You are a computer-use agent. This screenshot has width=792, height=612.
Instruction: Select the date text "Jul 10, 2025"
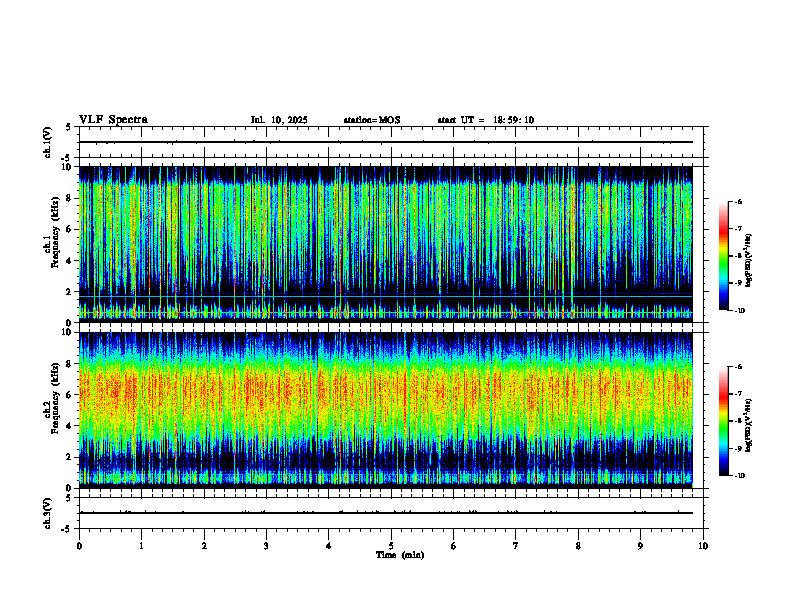click(x=279, y=120)
